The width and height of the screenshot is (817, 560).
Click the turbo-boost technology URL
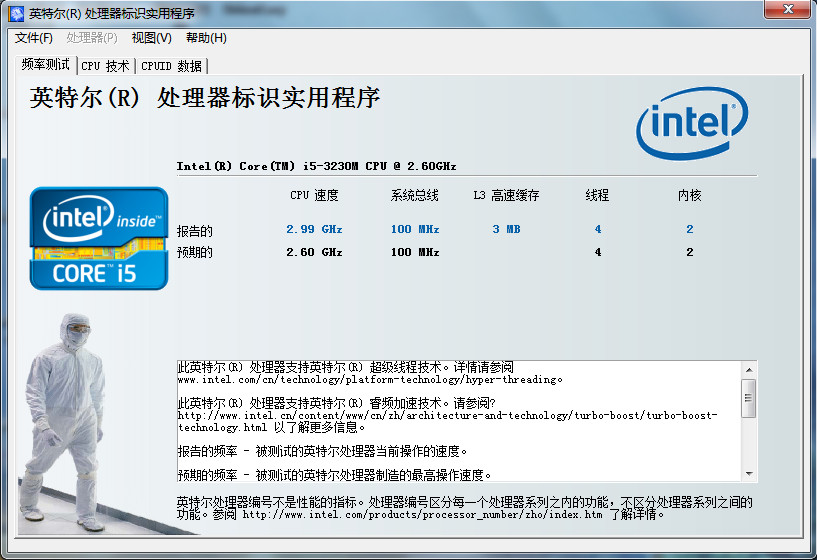click(447, 421)
